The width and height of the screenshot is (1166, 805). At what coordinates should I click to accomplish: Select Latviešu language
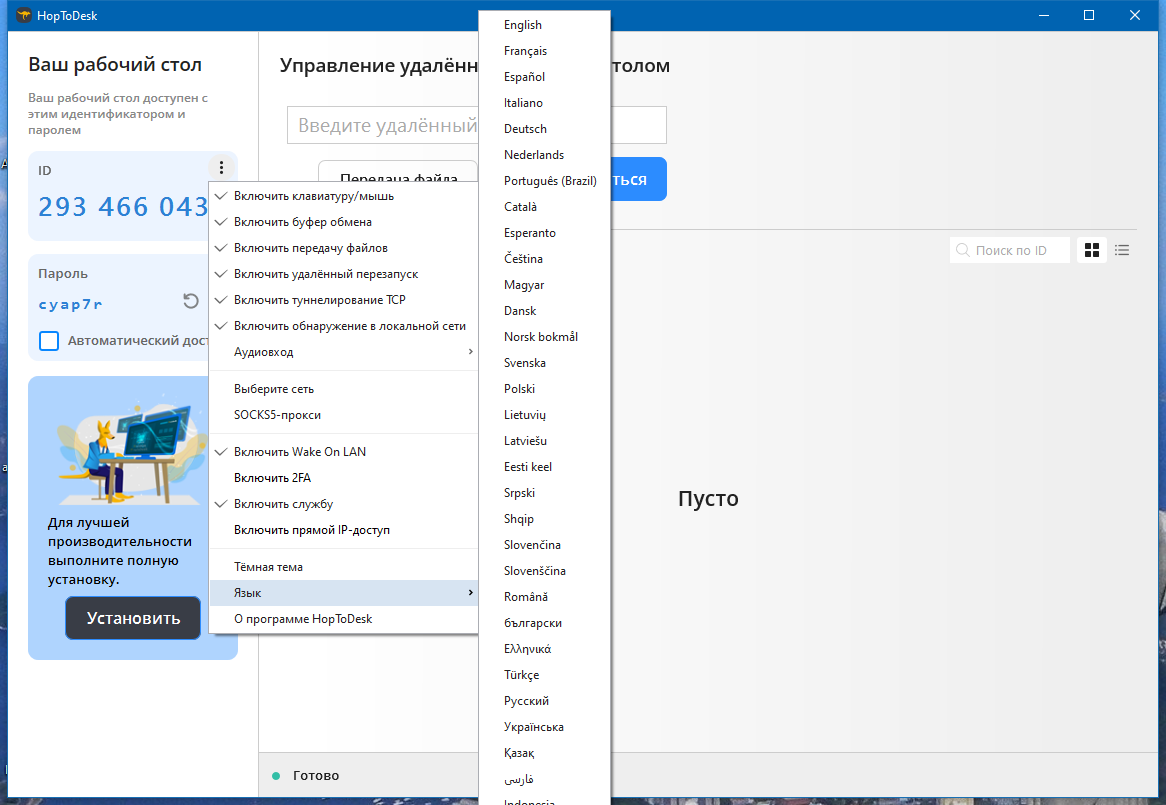pyautogui.click(x=544, y=442)
